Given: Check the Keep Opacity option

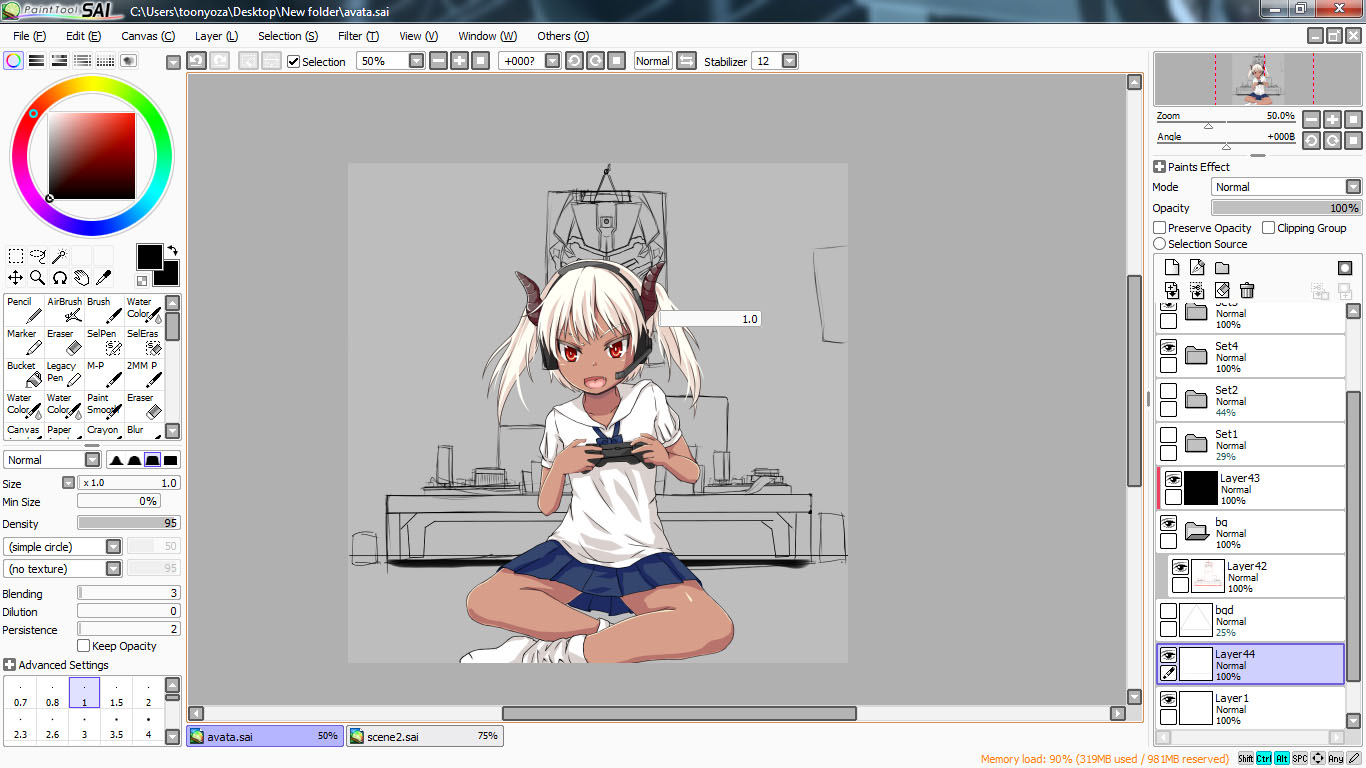Looking at the screenshot, I should (x=83, y=646).
